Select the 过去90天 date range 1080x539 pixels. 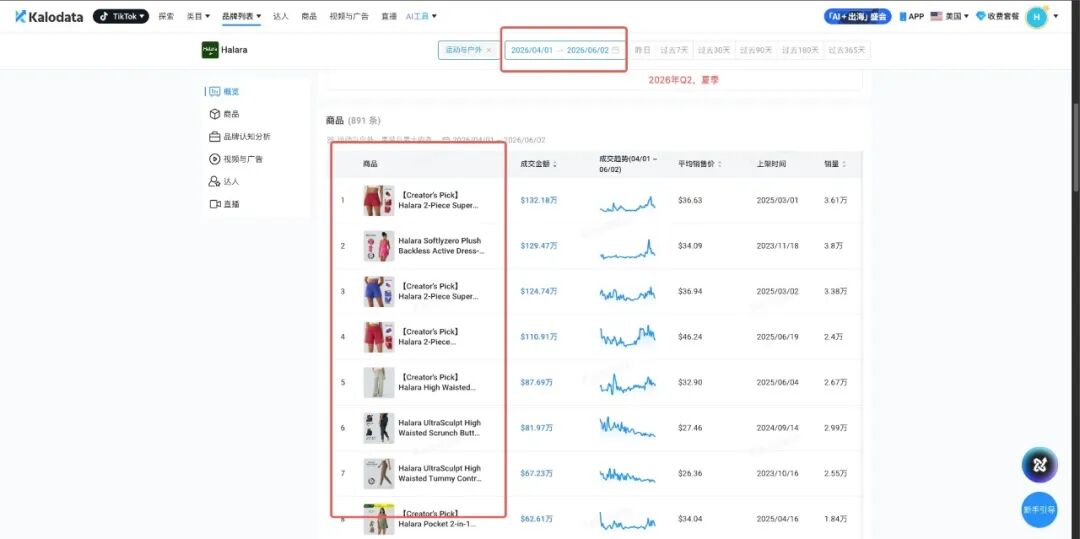pyautogui.click(x=755, y=50)
